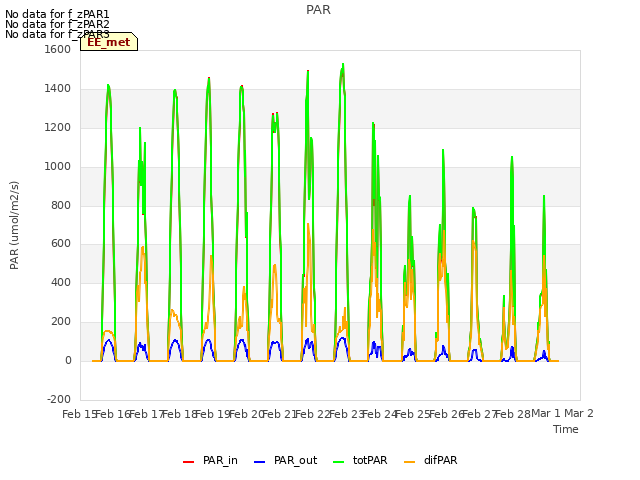Click the 1200 y-axis tick label

[58, 128]
